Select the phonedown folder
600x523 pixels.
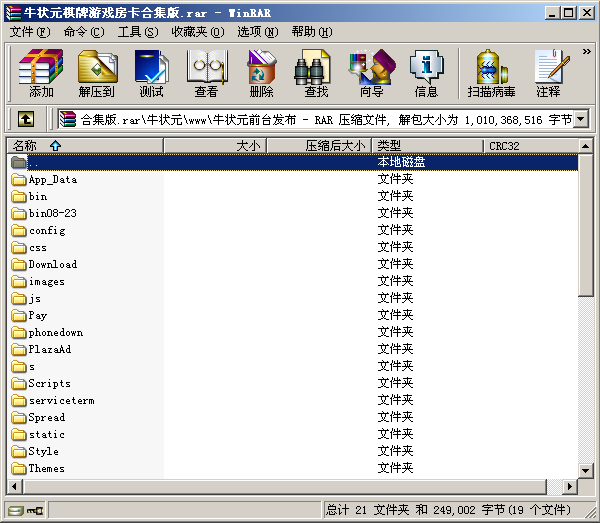pos(55,333)
